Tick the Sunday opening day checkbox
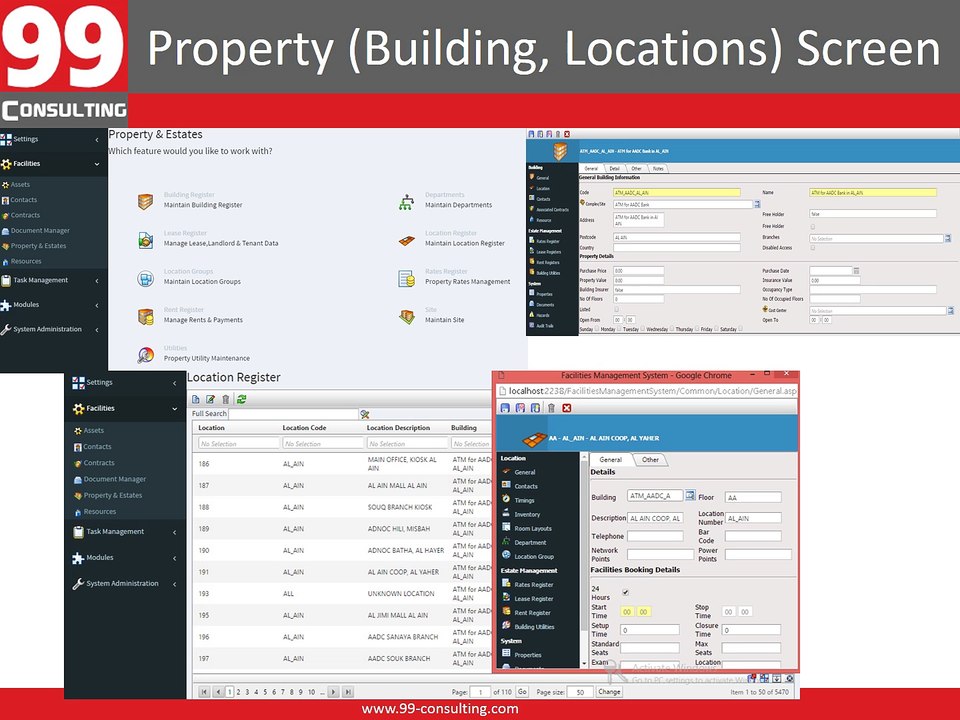 click(597, 329)
